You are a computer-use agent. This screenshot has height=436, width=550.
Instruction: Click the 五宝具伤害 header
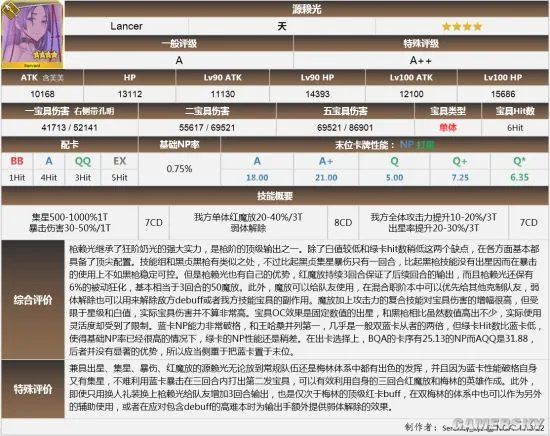[x=345, y=111]
